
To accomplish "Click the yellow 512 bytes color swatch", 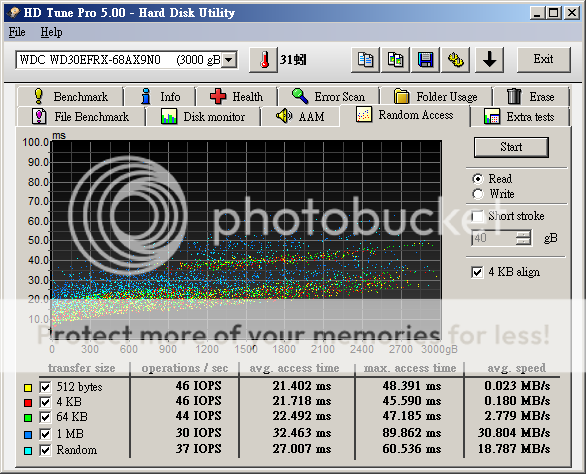I will (28, 388).
